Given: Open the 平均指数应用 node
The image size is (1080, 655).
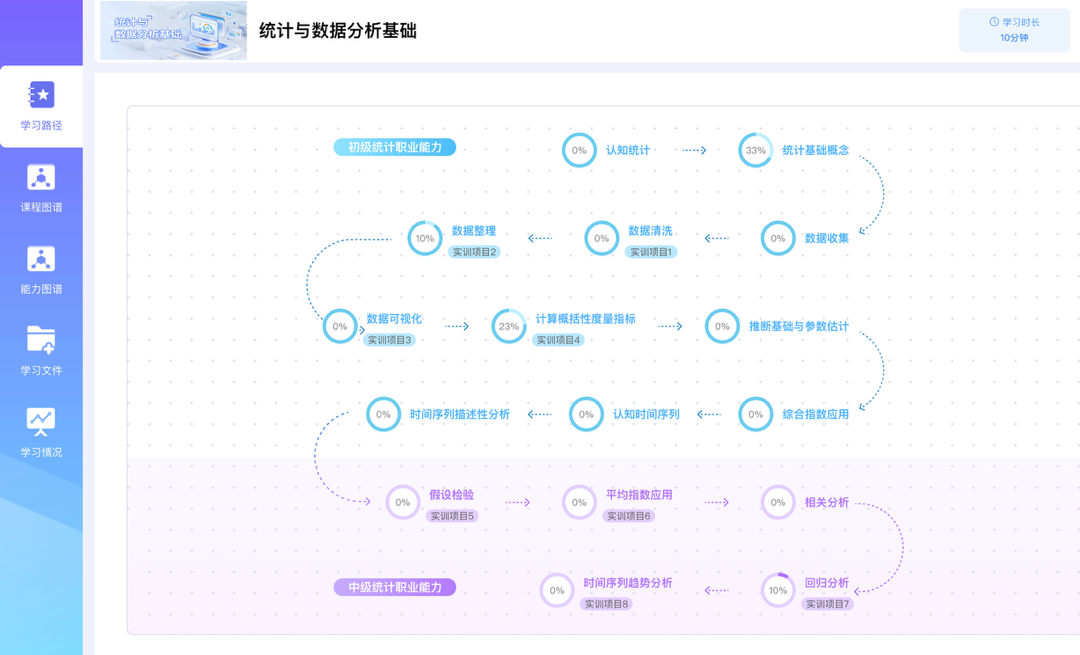Looking at the screenshot, I should (639, 495).
